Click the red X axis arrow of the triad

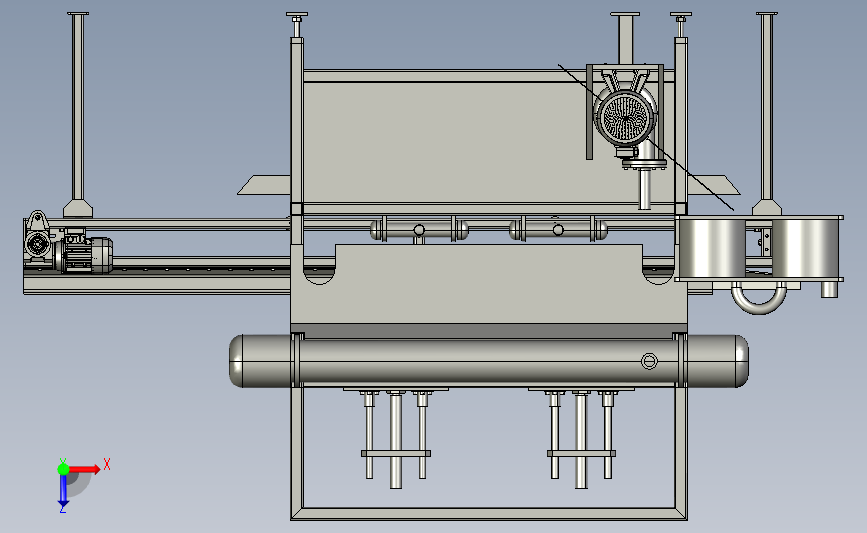coord(84,469)
